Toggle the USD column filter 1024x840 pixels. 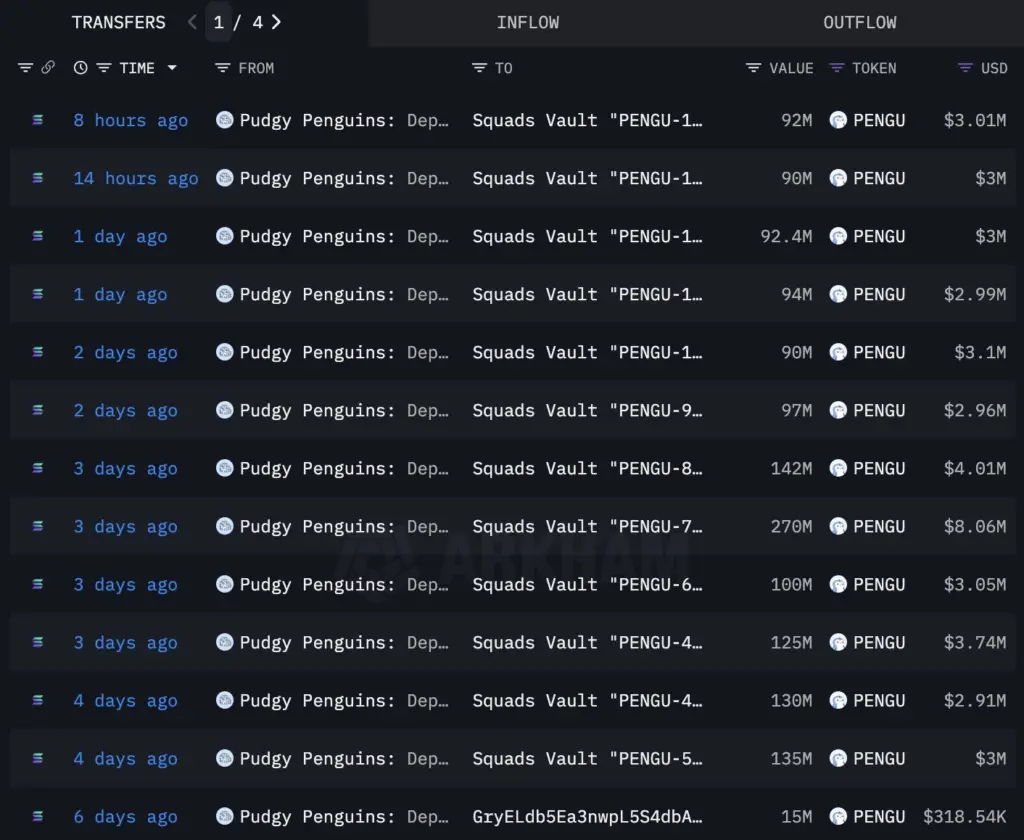click(964, 68)
